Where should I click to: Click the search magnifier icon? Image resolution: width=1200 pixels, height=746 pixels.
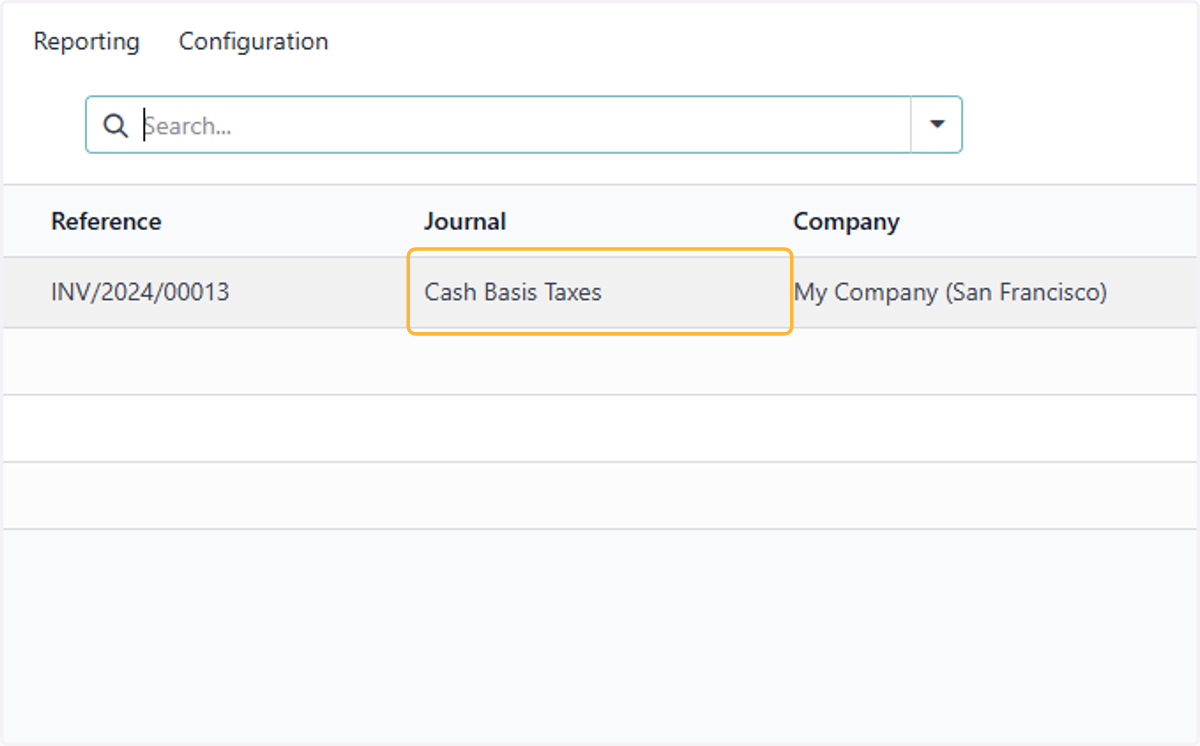116,126
